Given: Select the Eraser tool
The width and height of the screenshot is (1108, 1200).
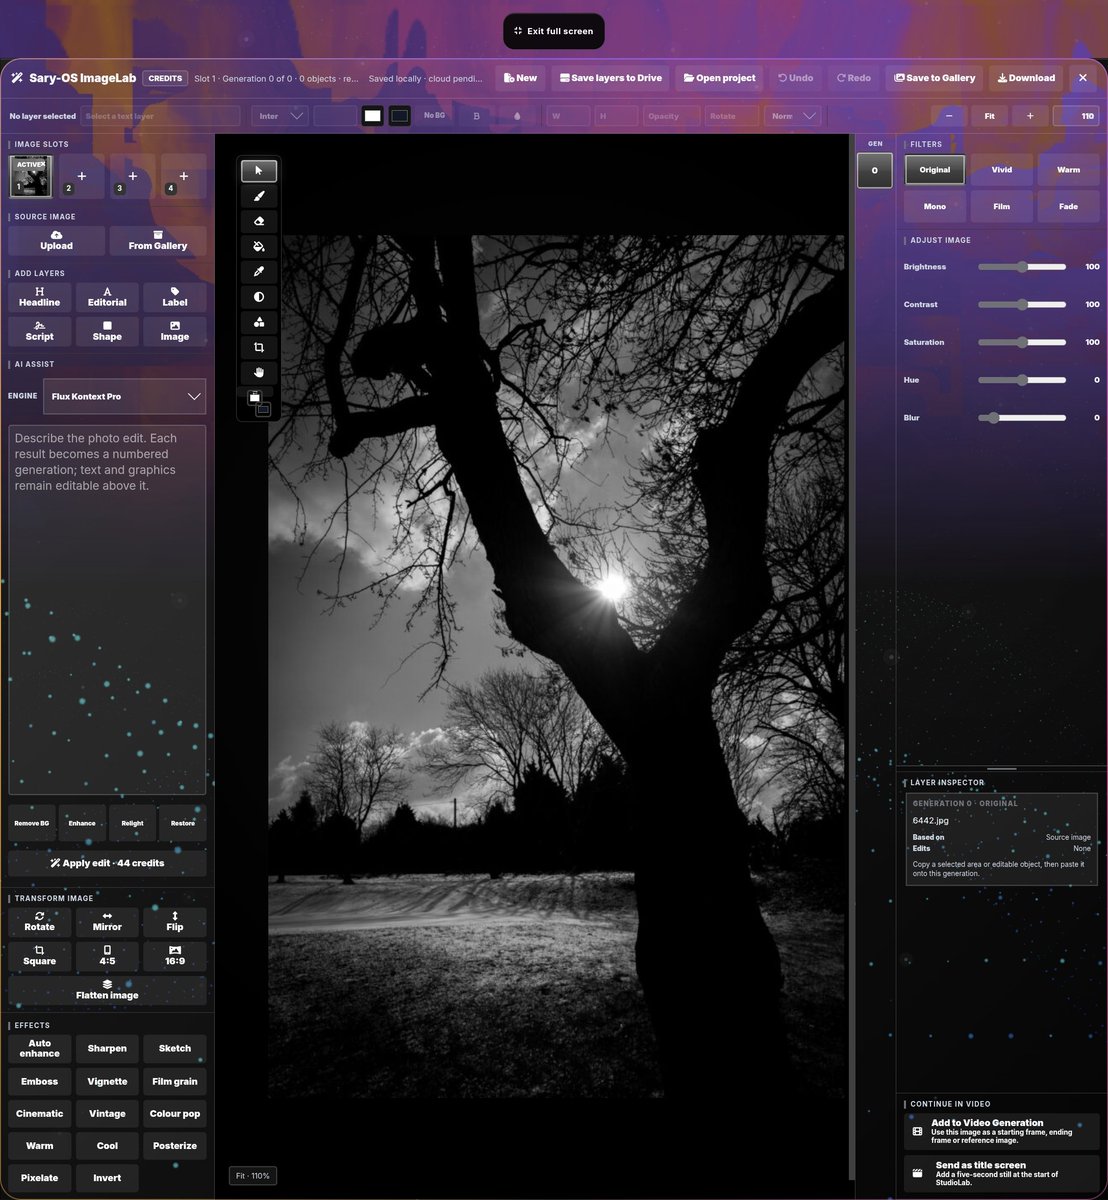Looking at the screenshot, I should (x=259, y=221).
